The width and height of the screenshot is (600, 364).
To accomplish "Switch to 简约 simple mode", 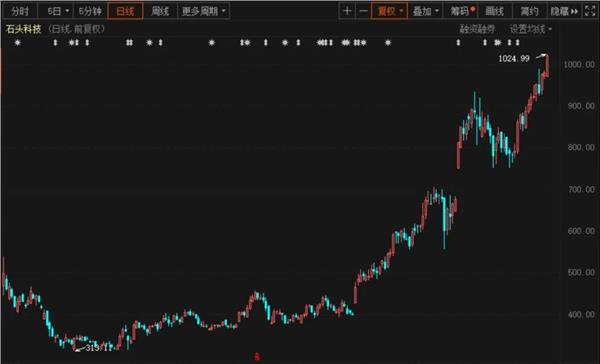I will click(529, 11).
